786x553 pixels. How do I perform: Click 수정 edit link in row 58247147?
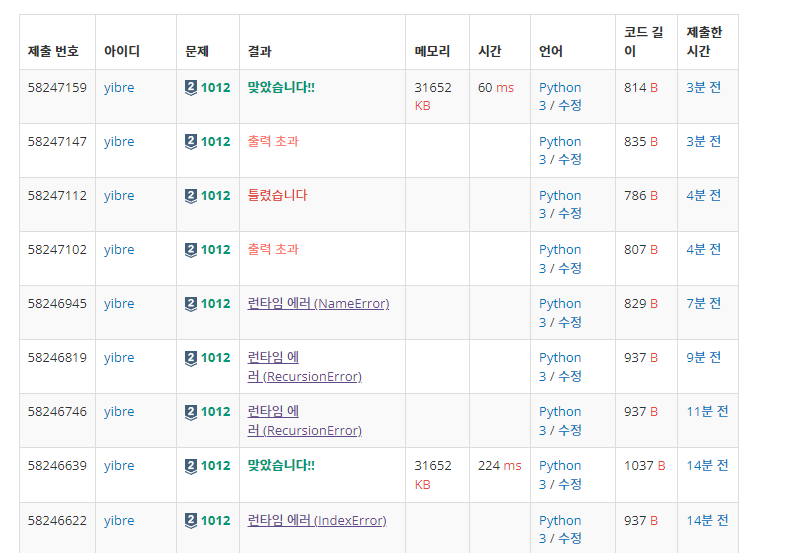tap(570, 160)
